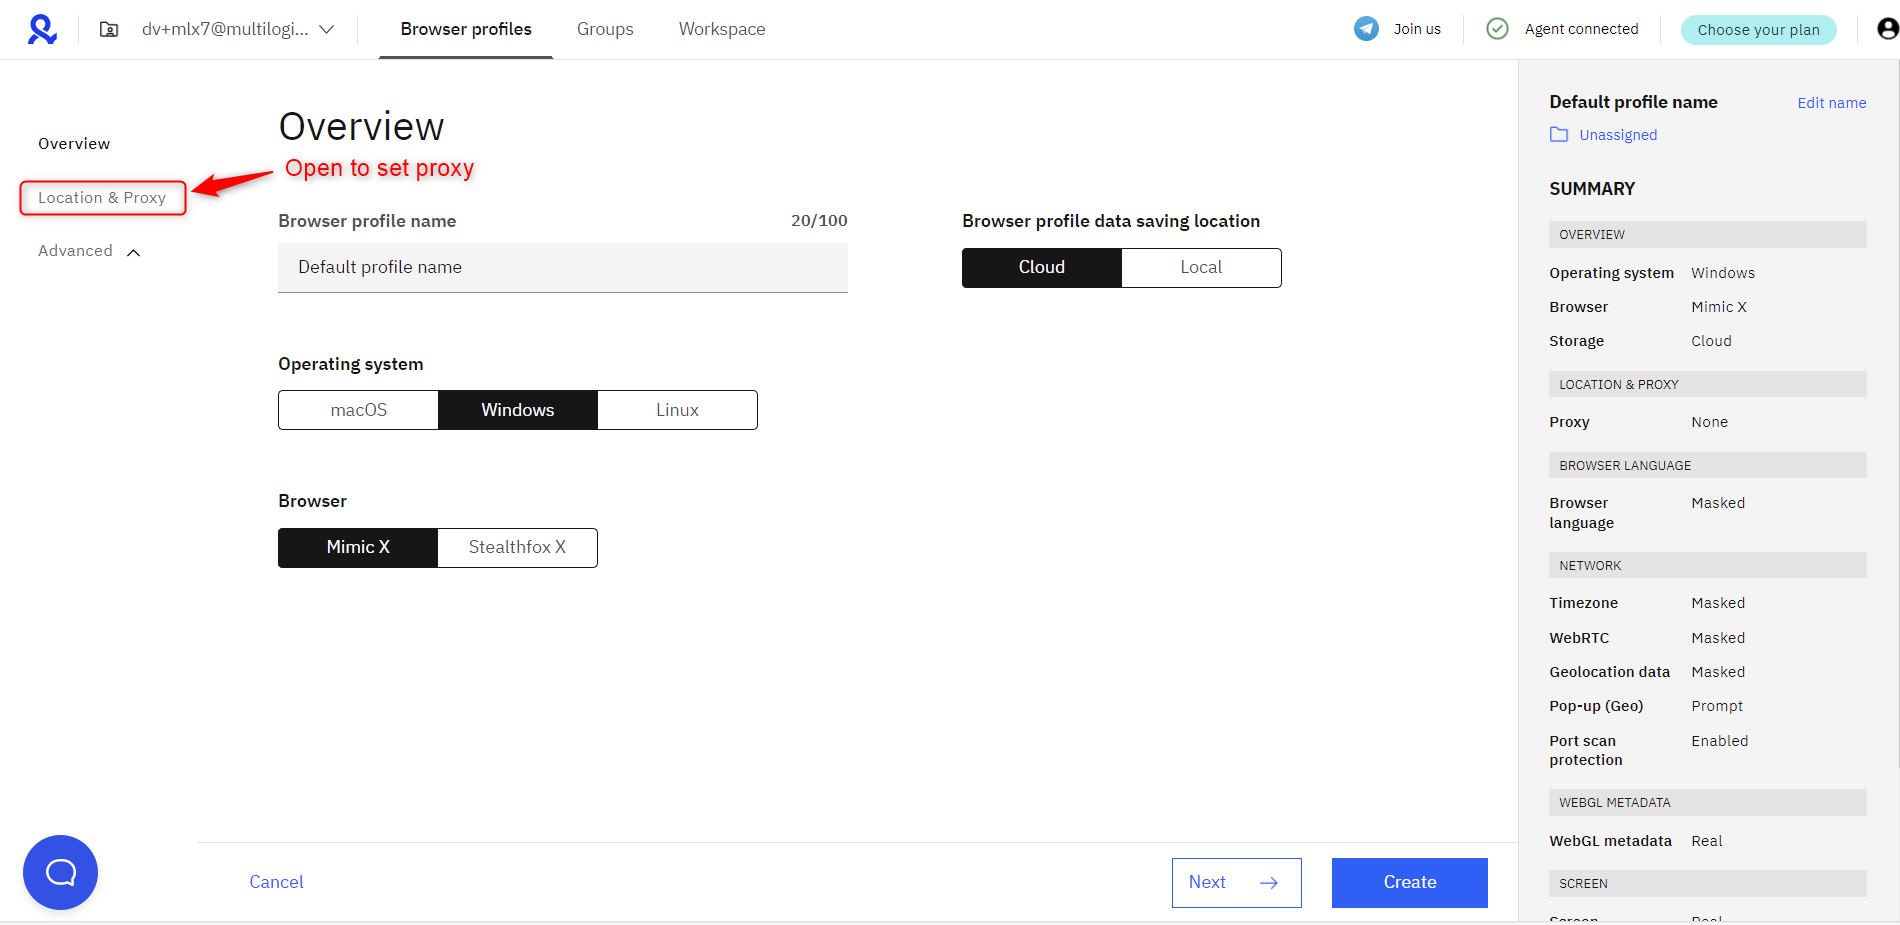The image size is (1900, 925).
Task: Select macOS operating system
Action: click(358, 410)
